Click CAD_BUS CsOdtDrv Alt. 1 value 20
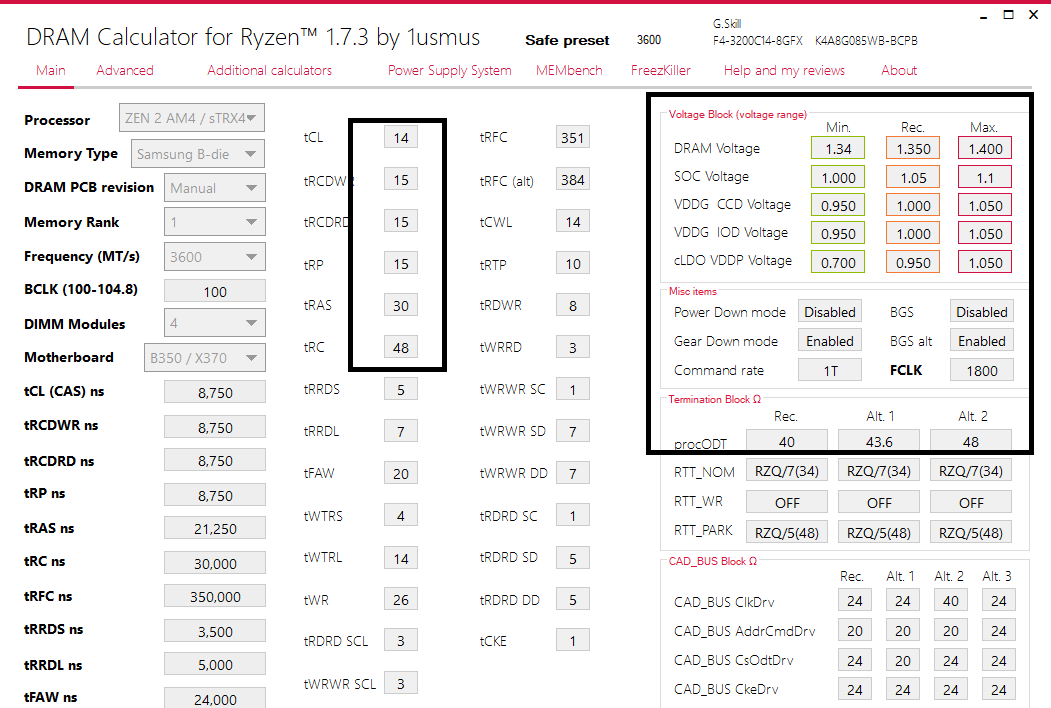 (903, 660)
